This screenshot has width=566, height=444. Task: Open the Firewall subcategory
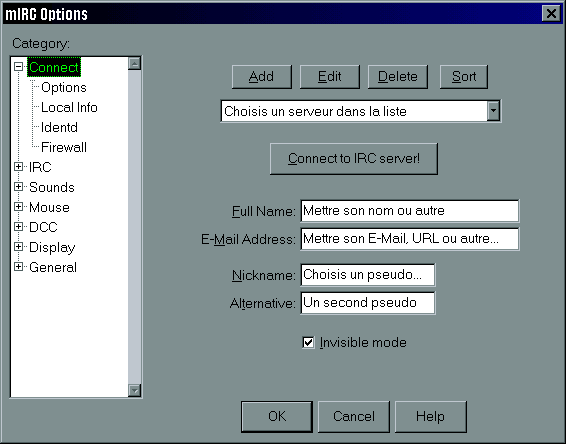[64, 147]
